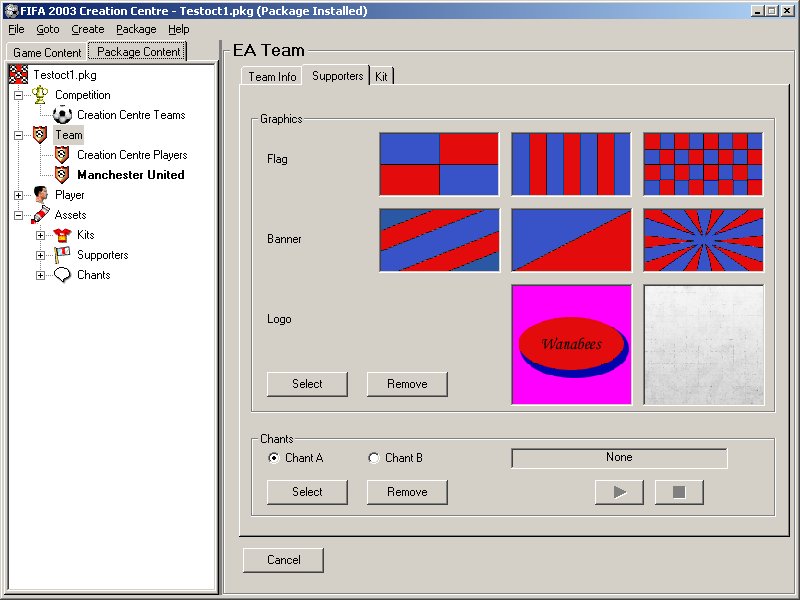Screen dimensions: 800x600
Task: Click the chant name field showing None
Action: [x=619, y=458]
